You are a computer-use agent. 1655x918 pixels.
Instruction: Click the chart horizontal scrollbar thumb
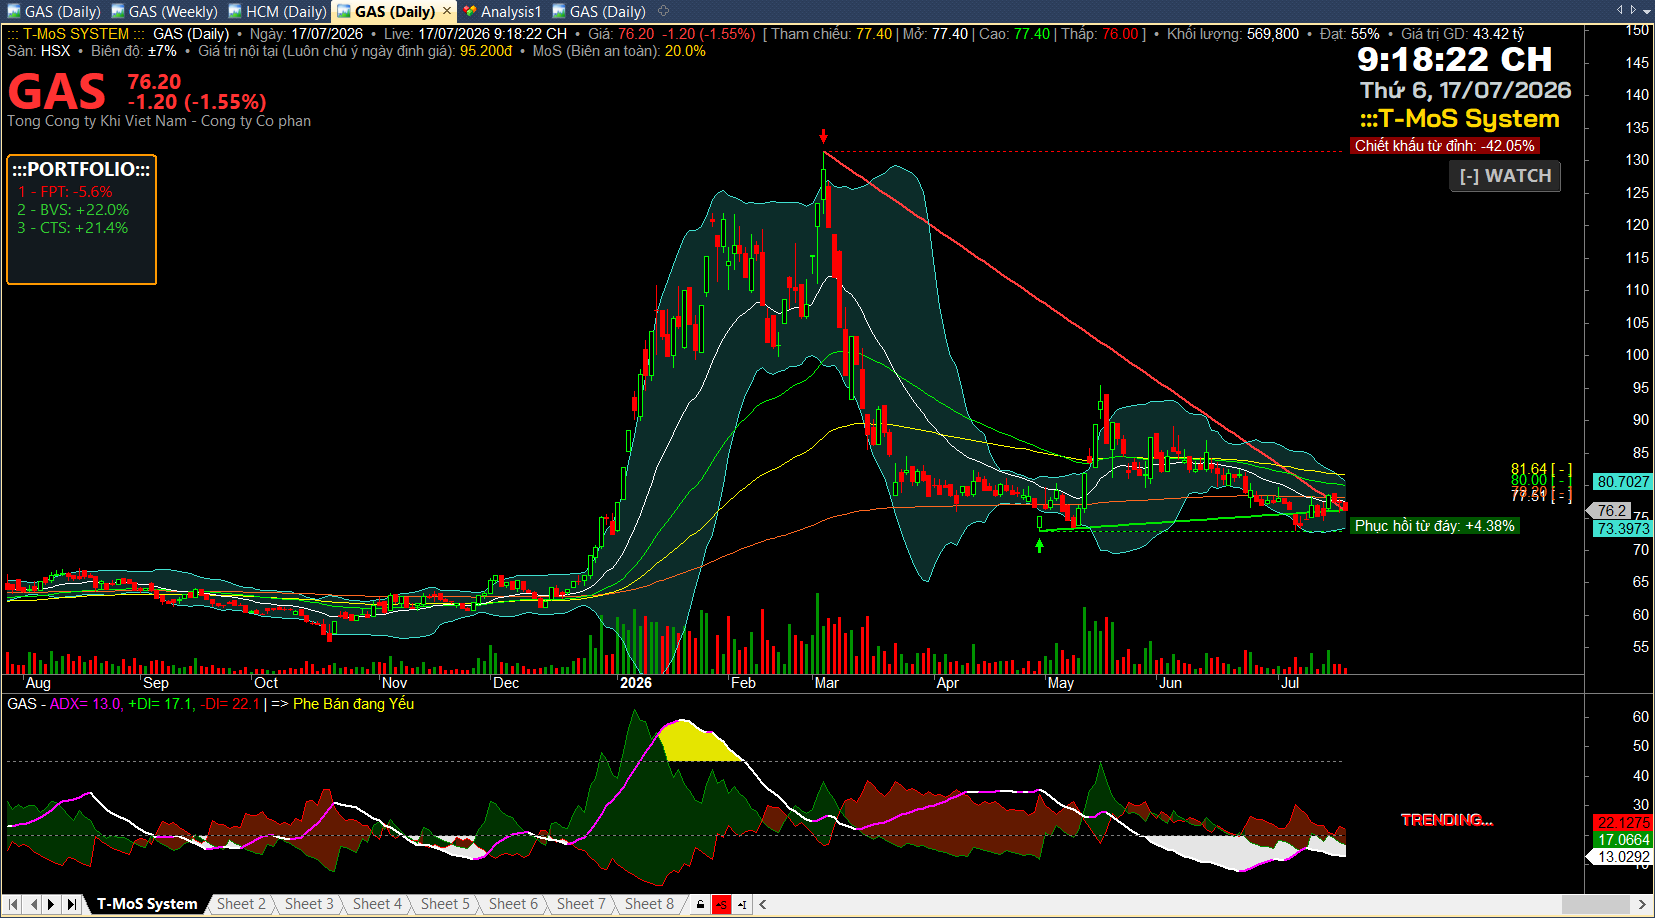coord(1596,905)
